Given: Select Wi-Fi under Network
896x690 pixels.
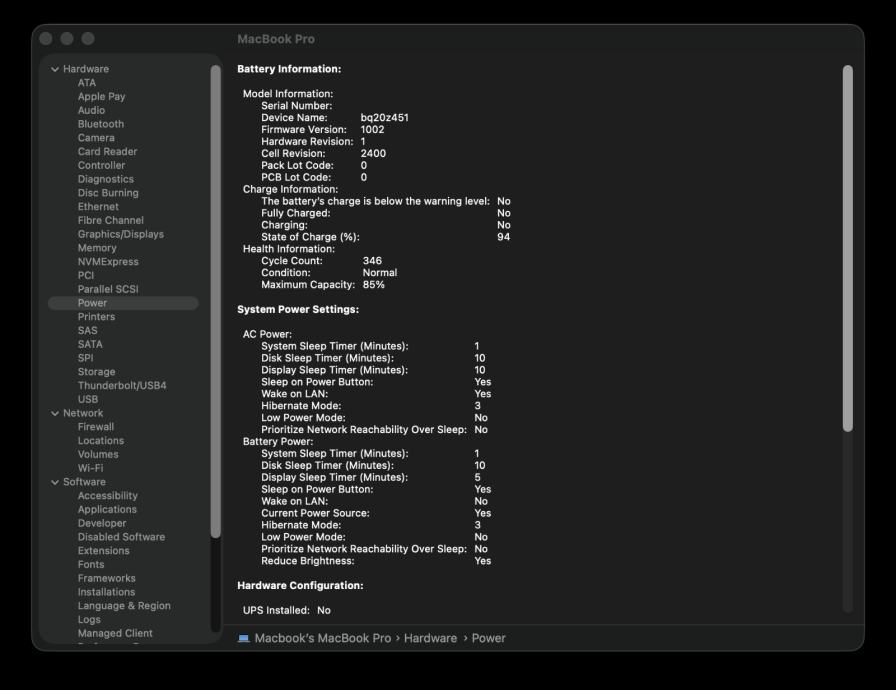Looking at the screenshot, I should [91, 468].
